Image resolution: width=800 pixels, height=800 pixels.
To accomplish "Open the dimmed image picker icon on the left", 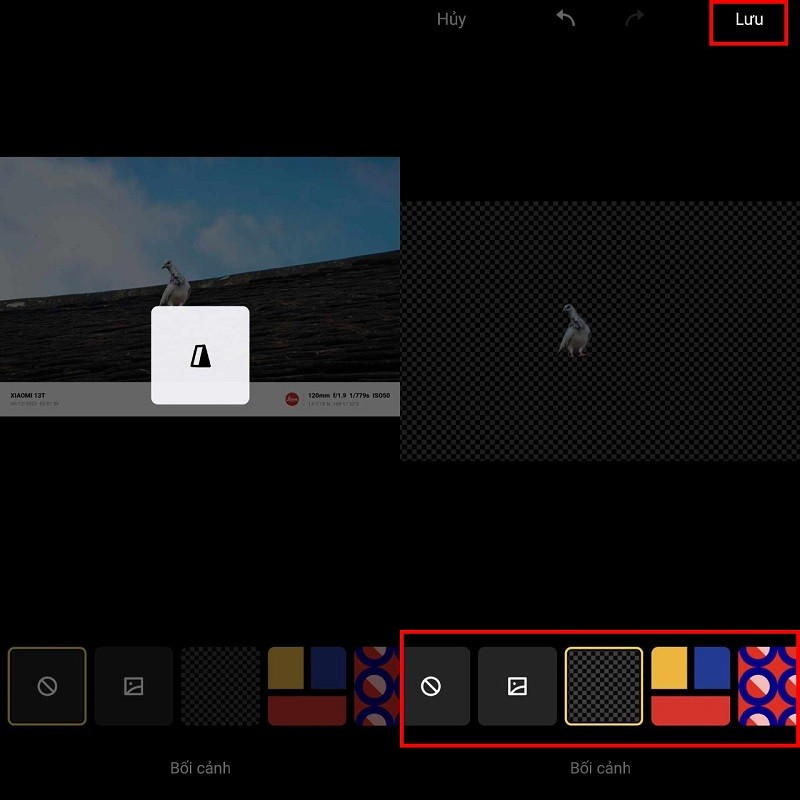I will click(134, 686).
